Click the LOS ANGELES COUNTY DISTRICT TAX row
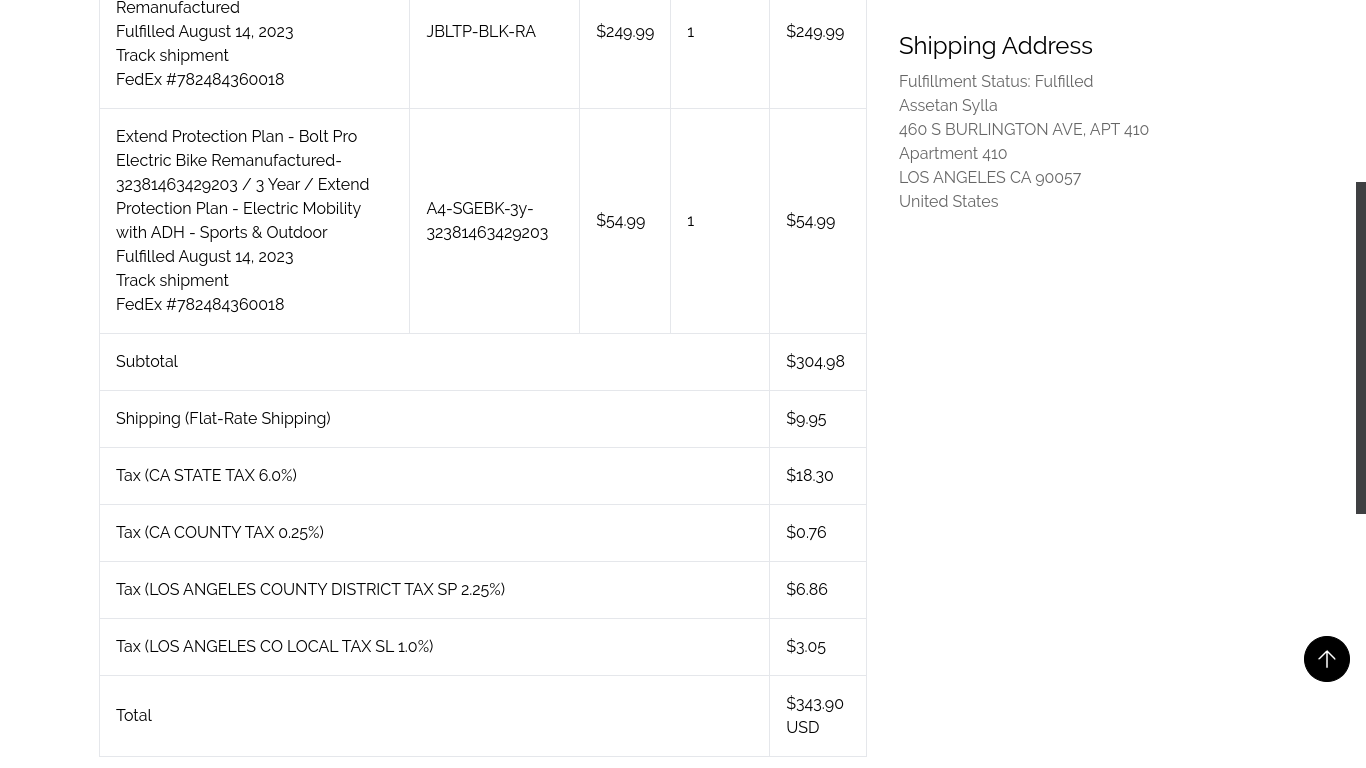1366x768 pixels. 310,589
